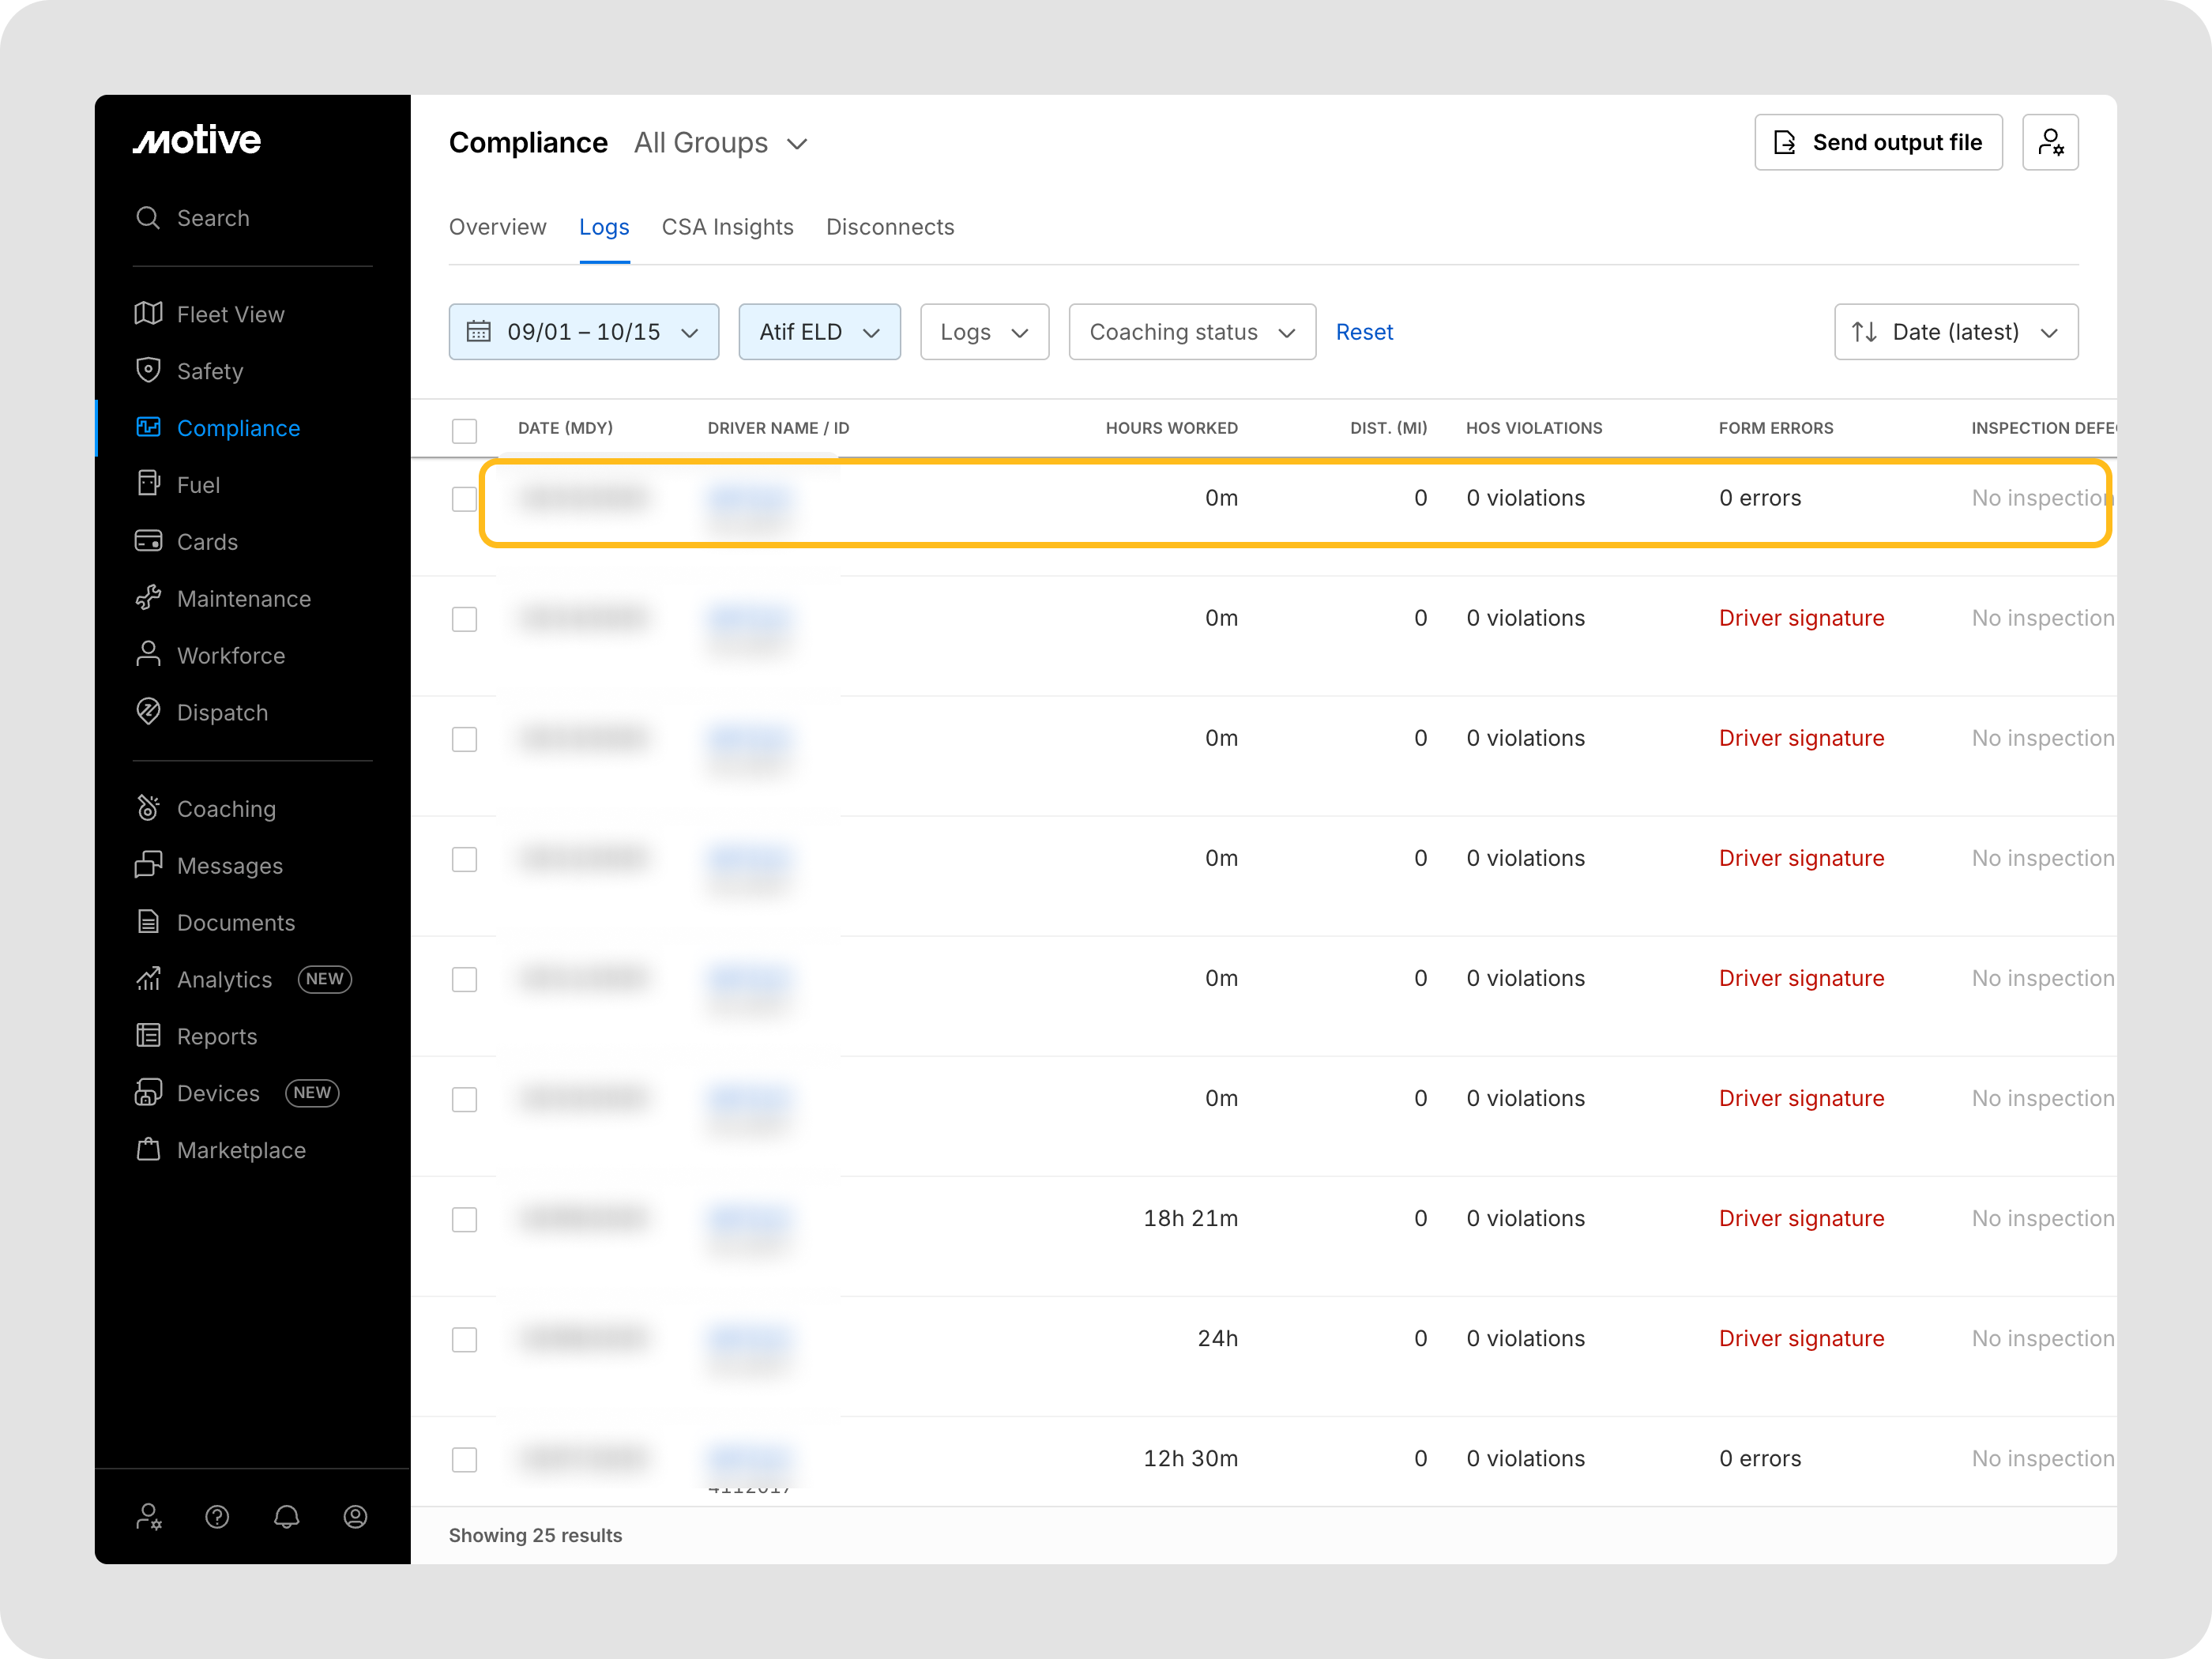Open the help question mark icon
This screenshot has width=2212, height=1659.
(217, 1517)
